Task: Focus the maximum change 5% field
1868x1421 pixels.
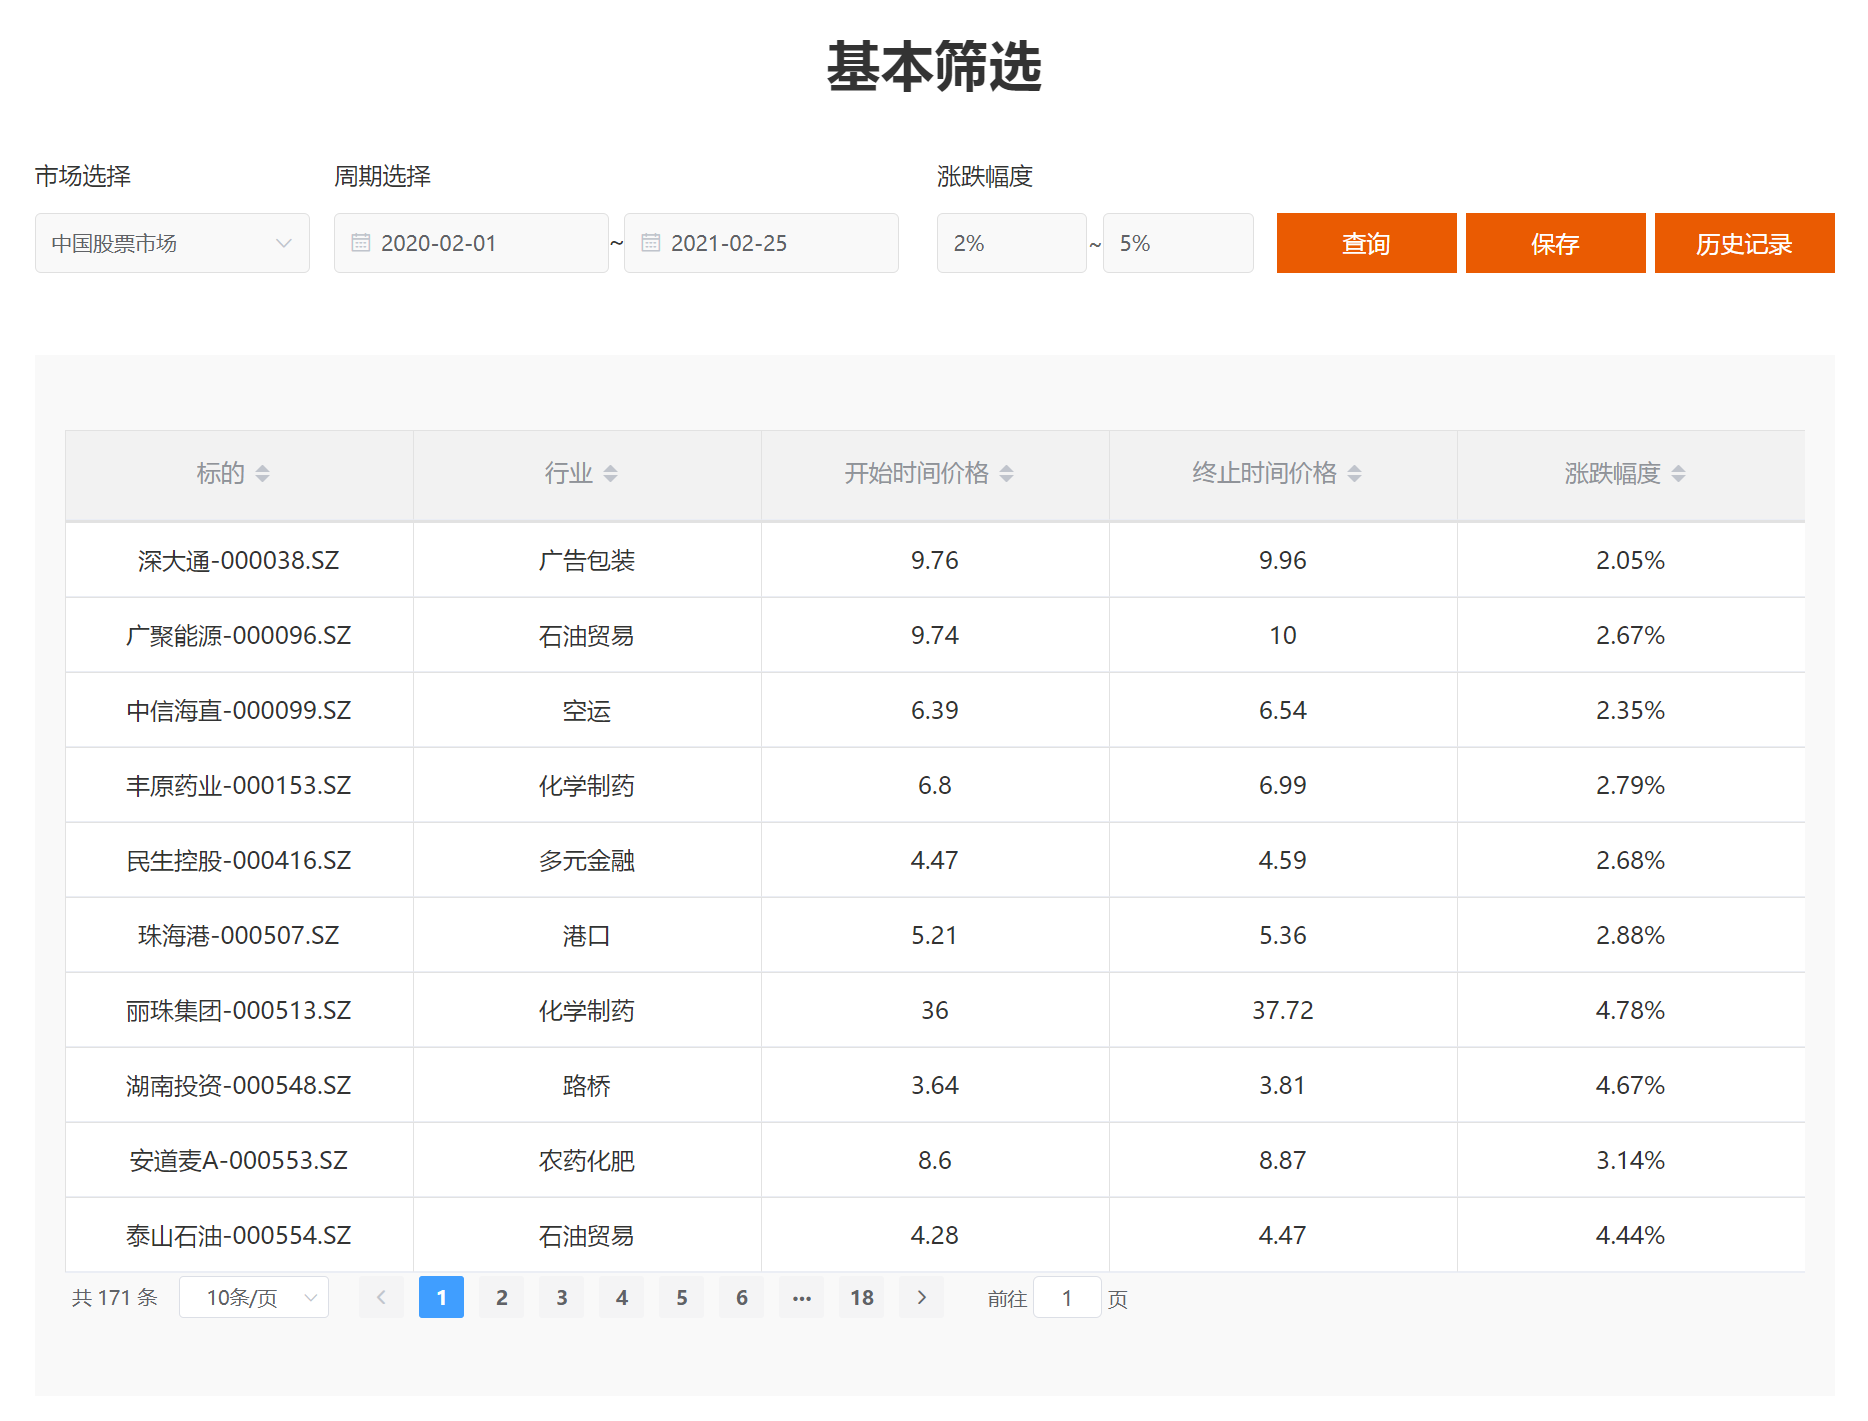Action: [1177, 243]
